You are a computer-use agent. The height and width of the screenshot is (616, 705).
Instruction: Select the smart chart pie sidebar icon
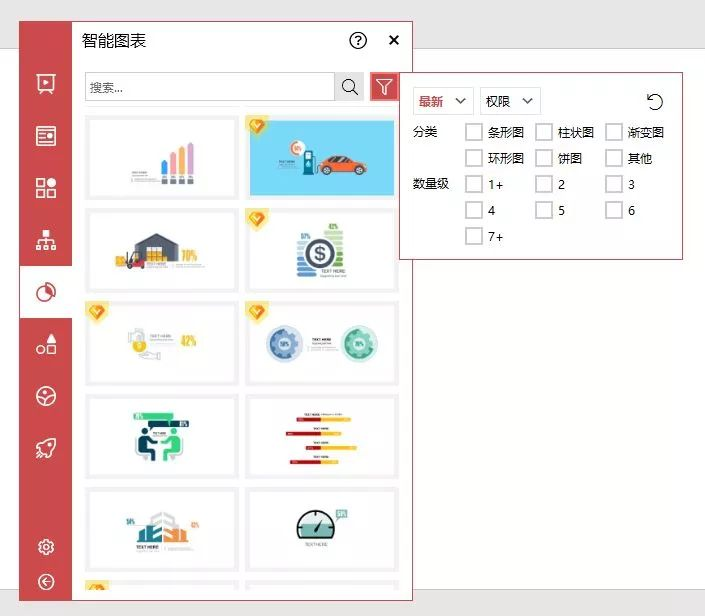[x=46, y=292]
